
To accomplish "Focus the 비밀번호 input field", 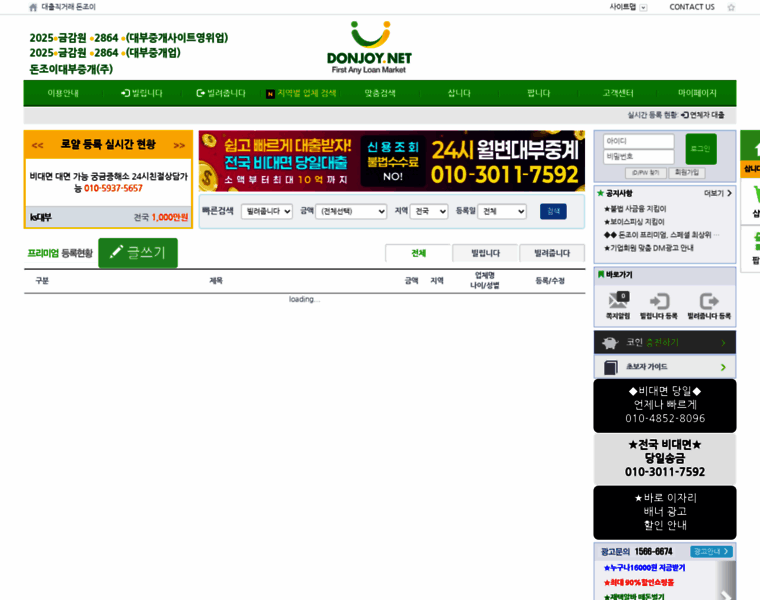I will pyautogui.click(x=638, y=157).
